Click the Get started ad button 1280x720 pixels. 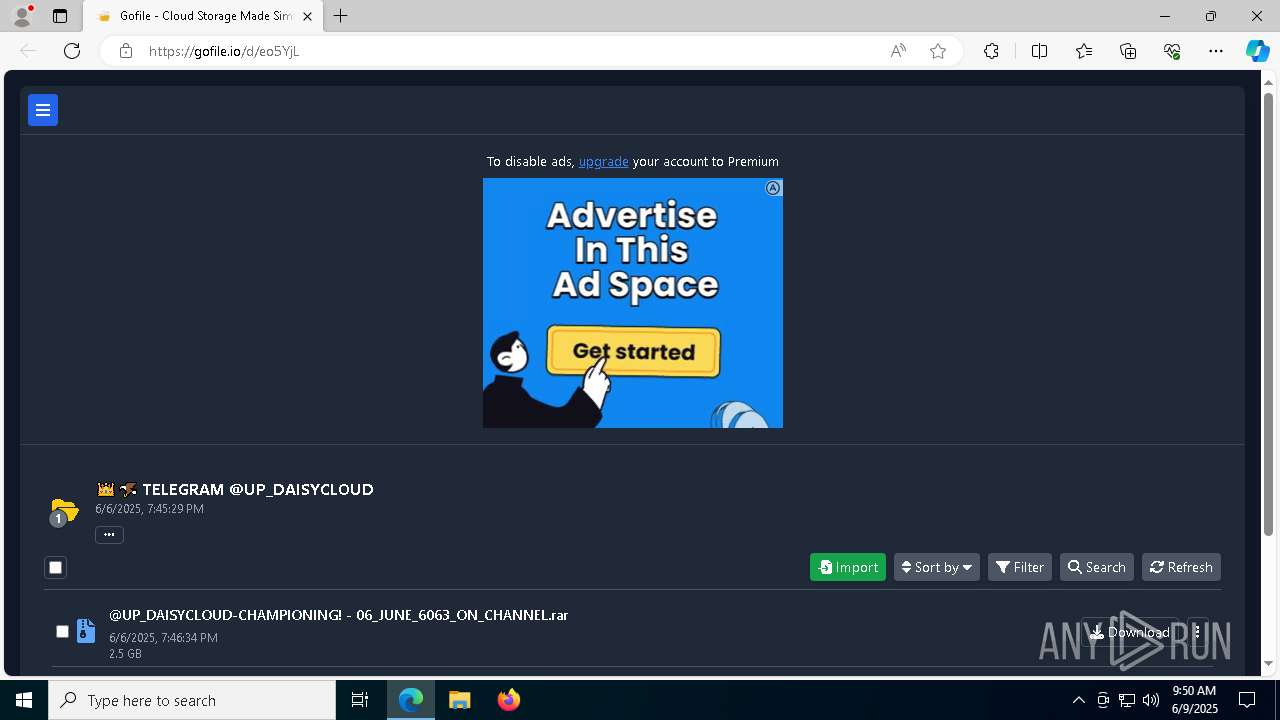[633, 352]
